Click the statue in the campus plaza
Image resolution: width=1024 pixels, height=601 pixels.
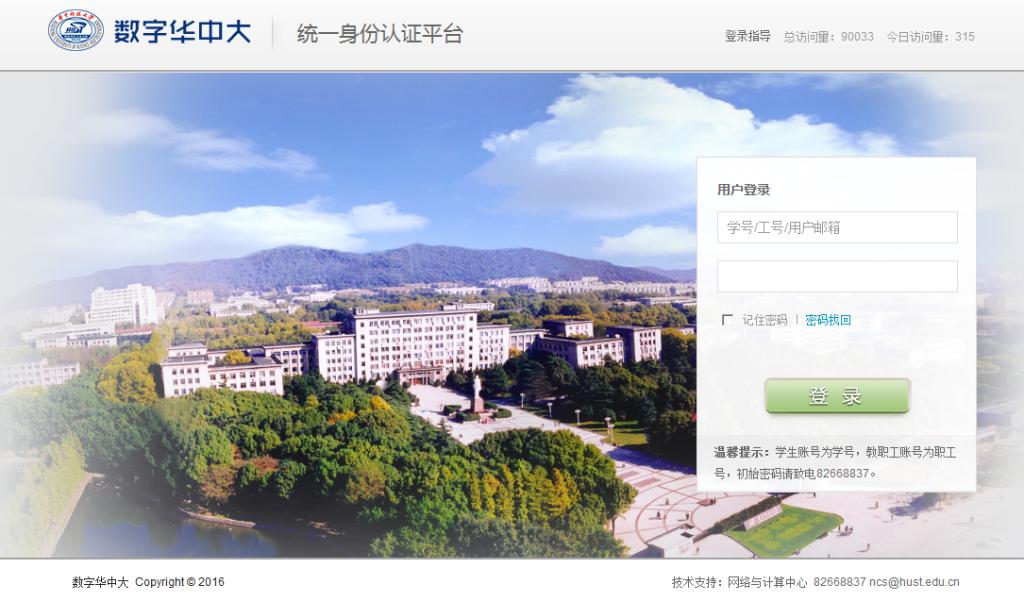tap(477, 394)
